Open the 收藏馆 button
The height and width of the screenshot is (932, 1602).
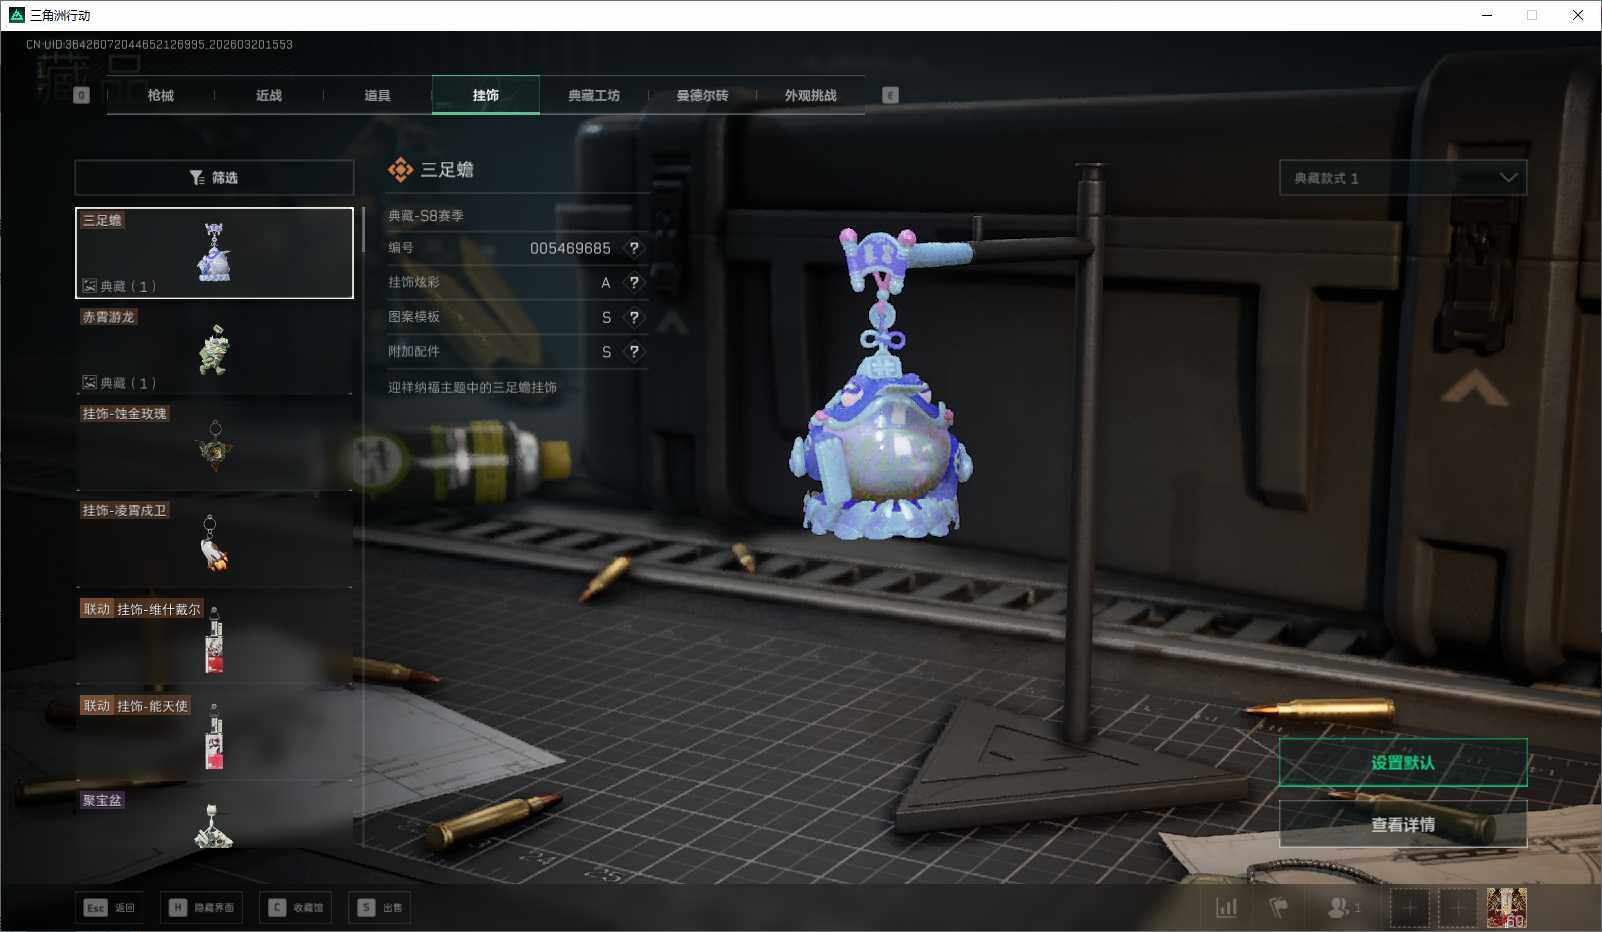(x=298, y=908)
